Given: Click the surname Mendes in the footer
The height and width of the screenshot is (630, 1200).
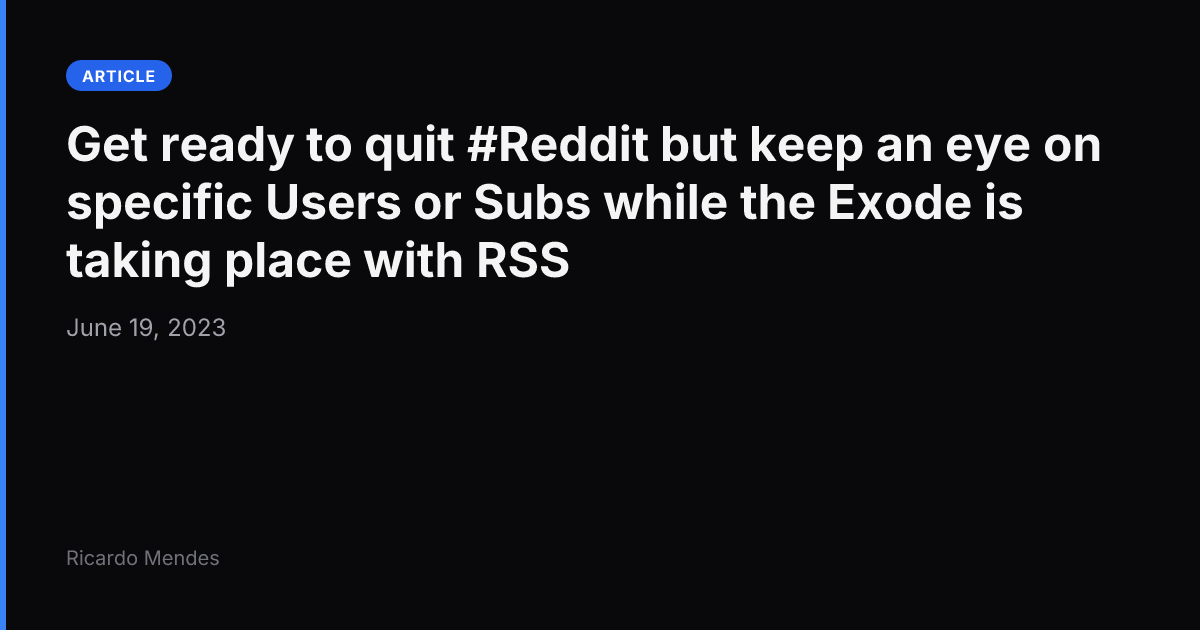Looking at the screenshot, I should click(x=182, y=558).
